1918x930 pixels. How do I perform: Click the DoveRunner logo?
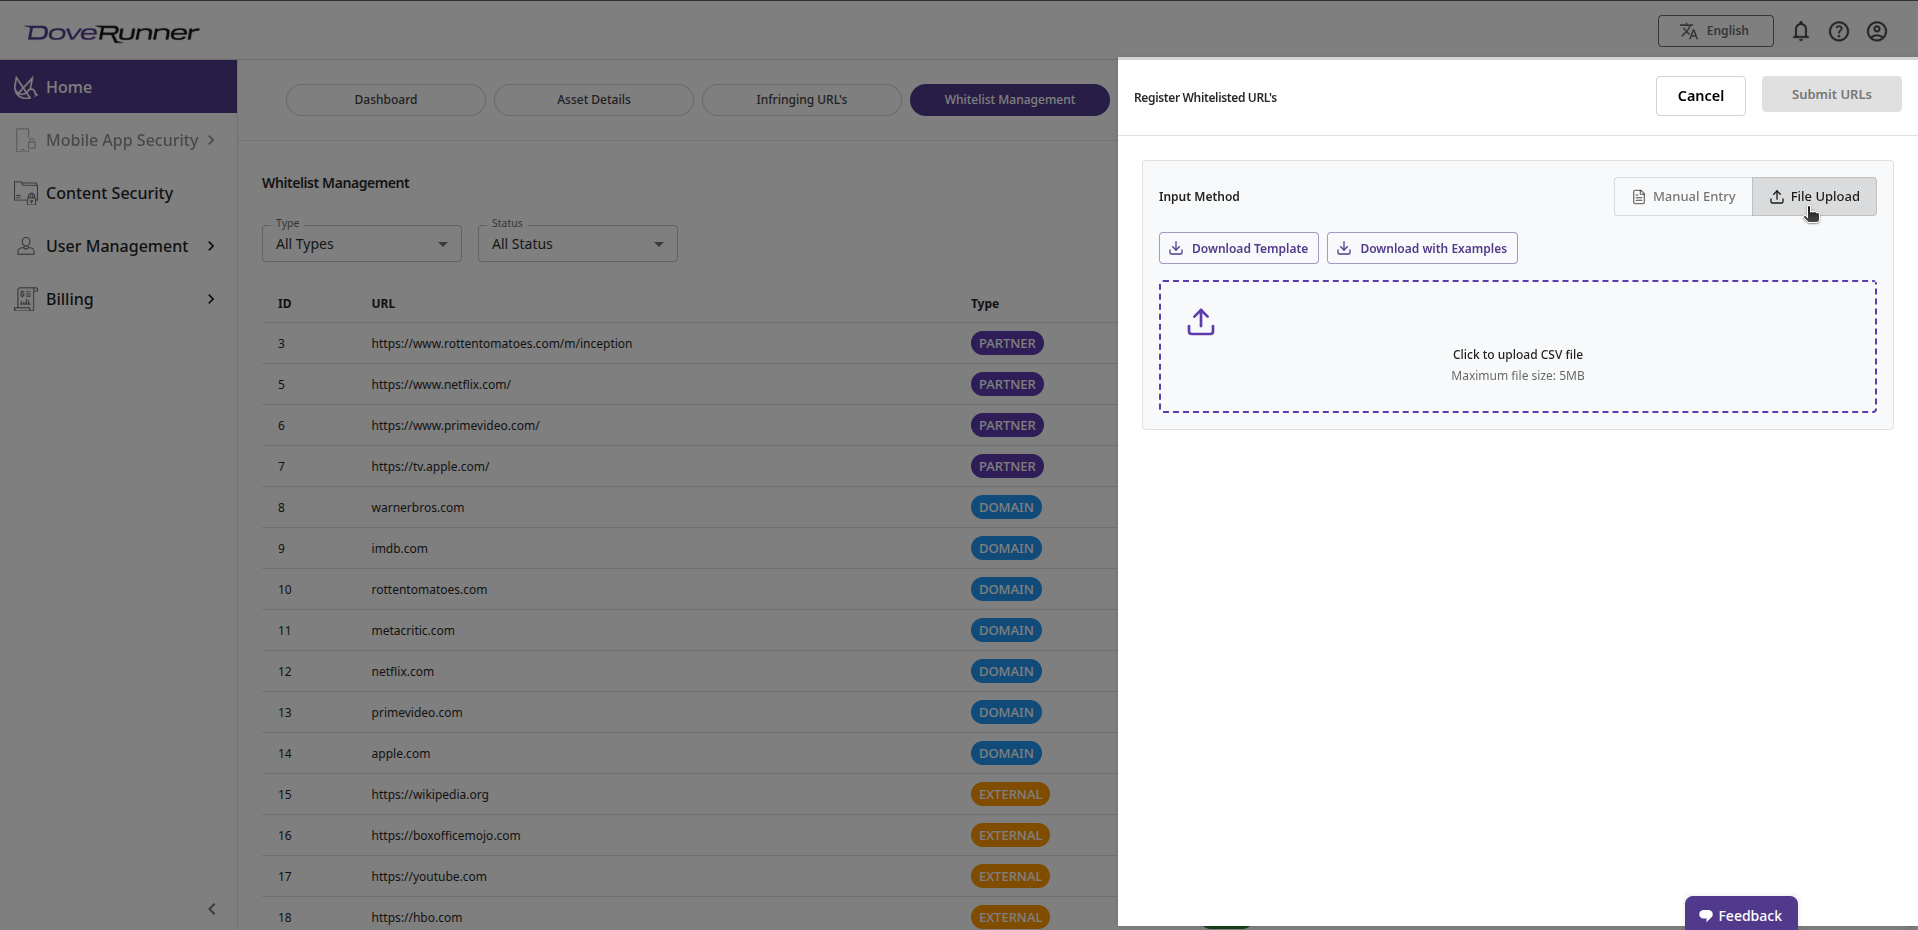pos(112,31)
